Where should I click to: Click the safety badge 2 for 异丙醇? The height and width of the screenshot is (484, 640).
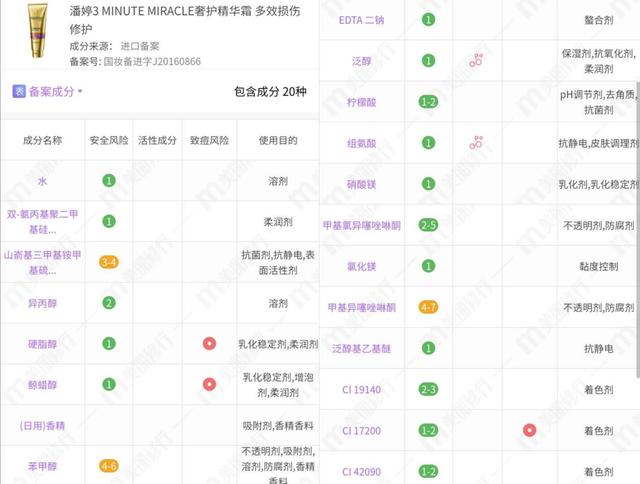[x=109, y=303]
